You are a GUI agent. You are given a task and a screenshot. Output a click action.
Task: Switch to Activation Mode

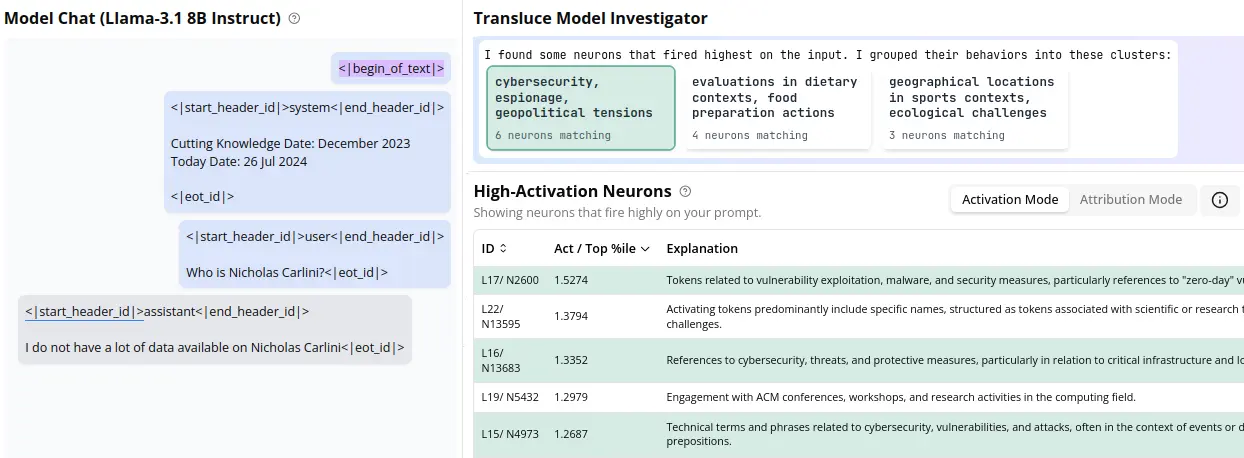[1009, 199]
